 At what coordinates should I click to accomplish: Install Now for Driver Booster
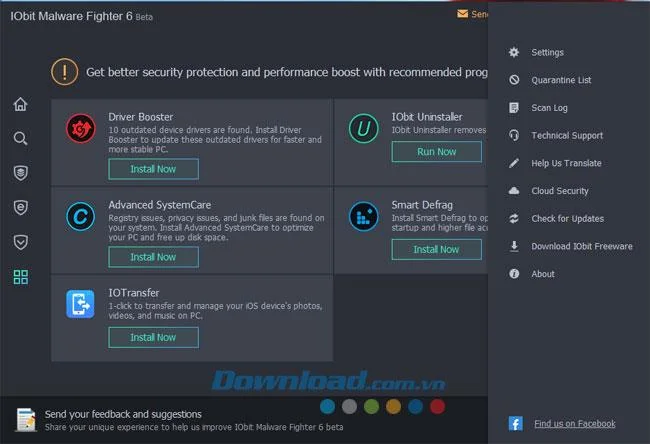tap(153, 169)
